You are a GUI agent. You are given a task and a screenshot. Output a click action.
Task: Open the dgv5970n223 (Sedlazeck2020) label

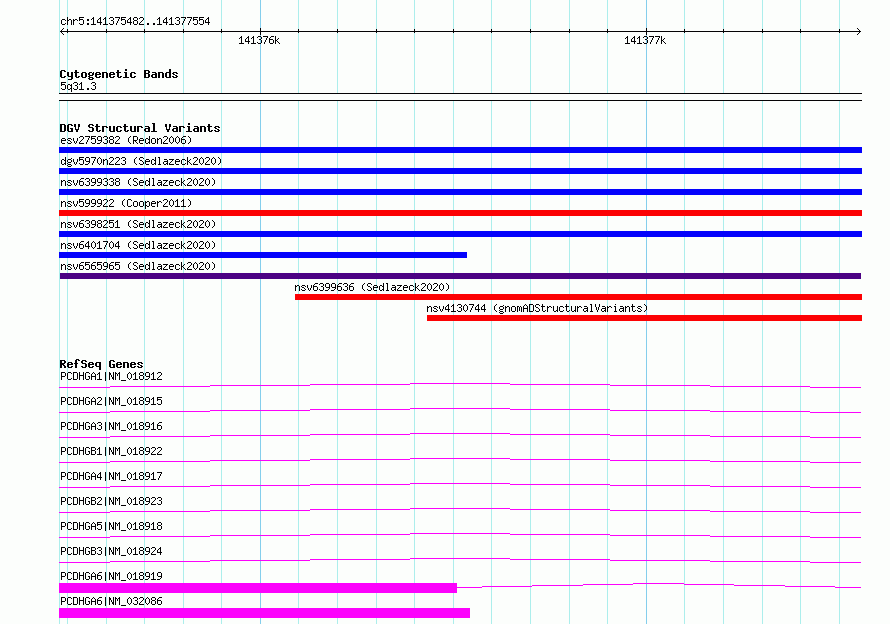141,161
